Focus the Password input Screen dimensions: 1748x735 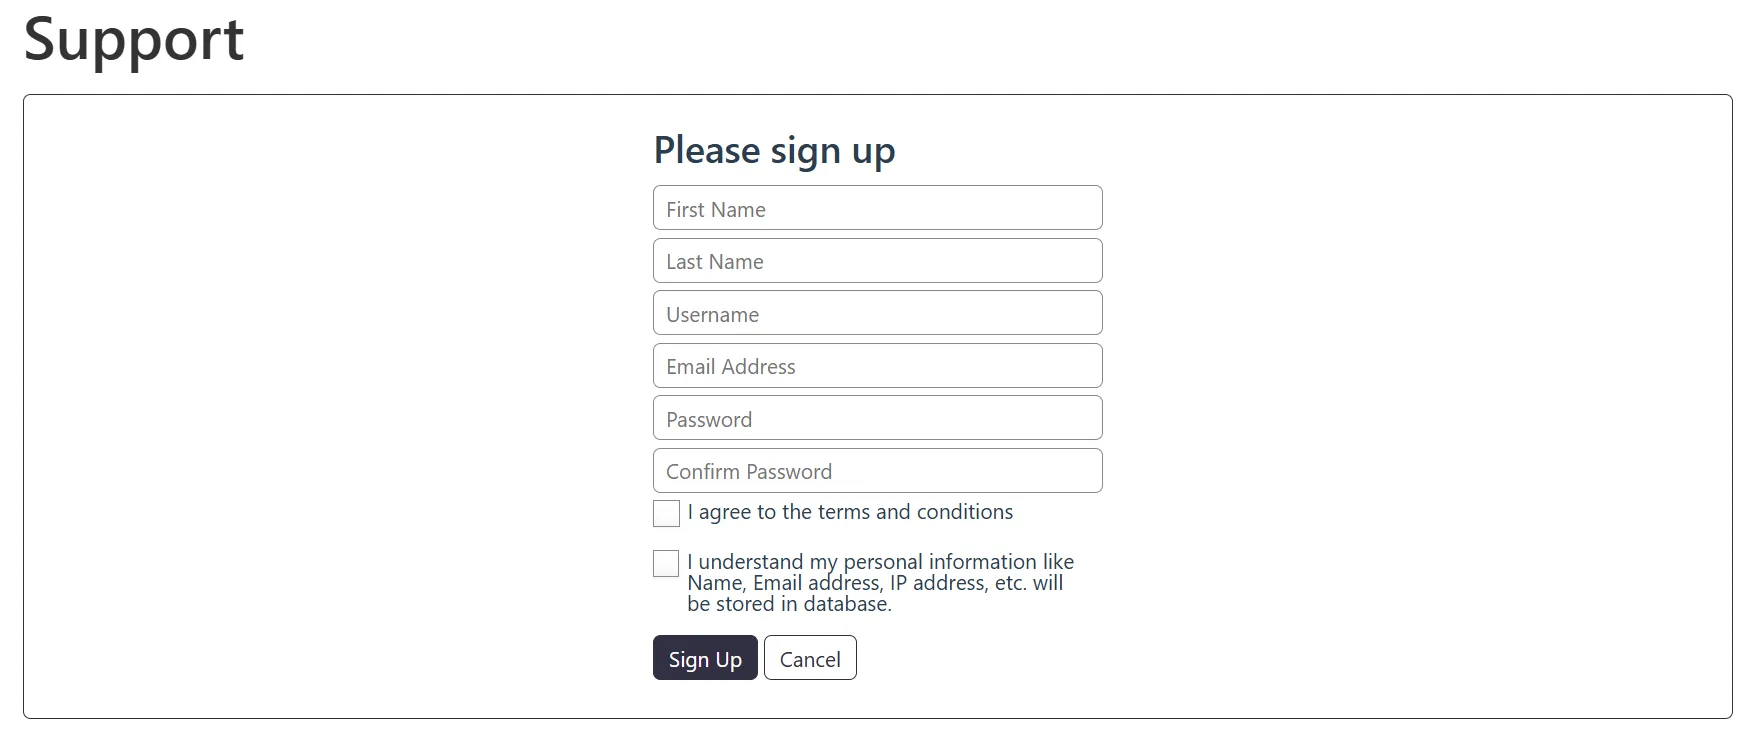point(877,418)
